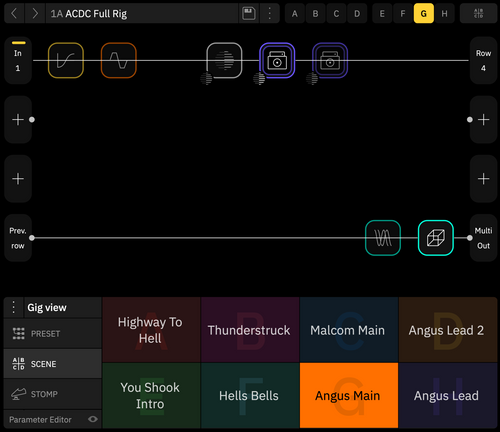This screenshot has width=500, height=432.
Task: Select scene E in the top bar
Action: [382, 14]
